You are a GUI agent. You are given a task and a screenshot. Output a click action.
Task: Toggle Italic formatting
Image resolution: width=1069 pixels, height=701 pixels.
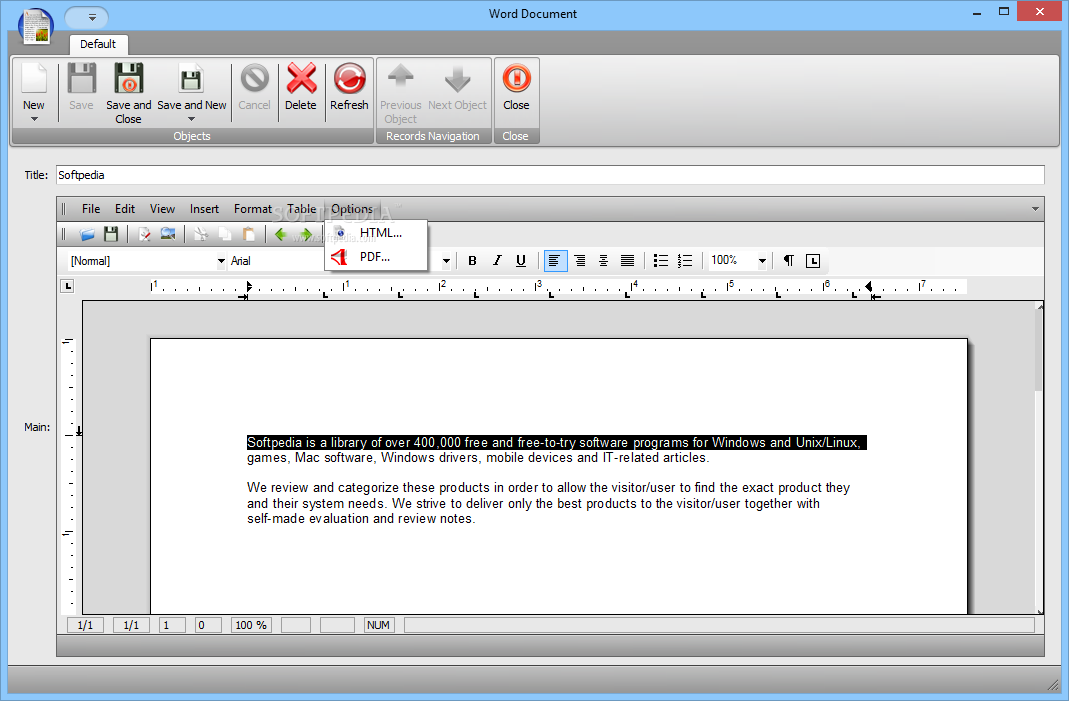pyautogui.click(x=497, y=260)
